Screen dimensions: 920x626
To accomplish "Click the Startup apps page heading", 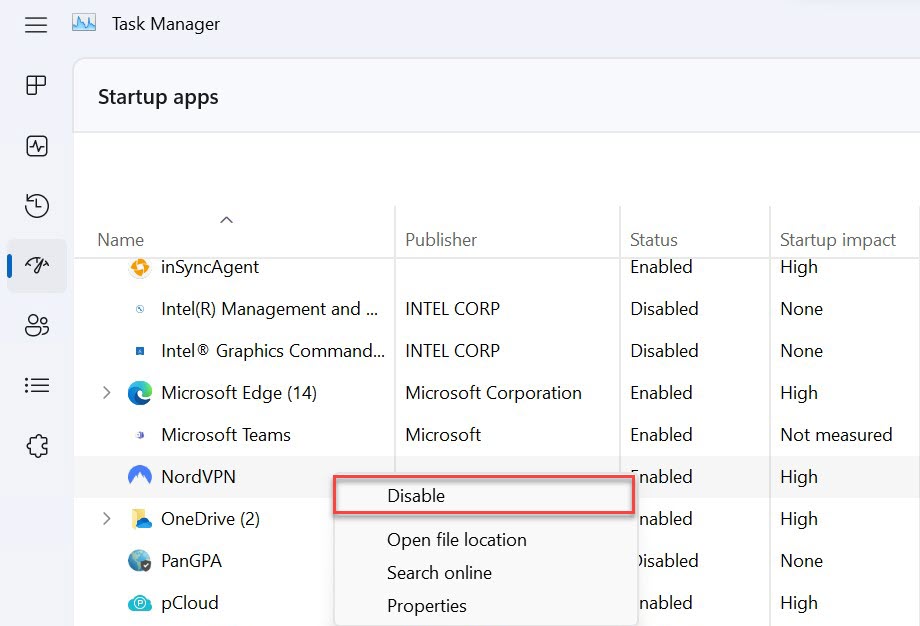I will tap(158, 97).
